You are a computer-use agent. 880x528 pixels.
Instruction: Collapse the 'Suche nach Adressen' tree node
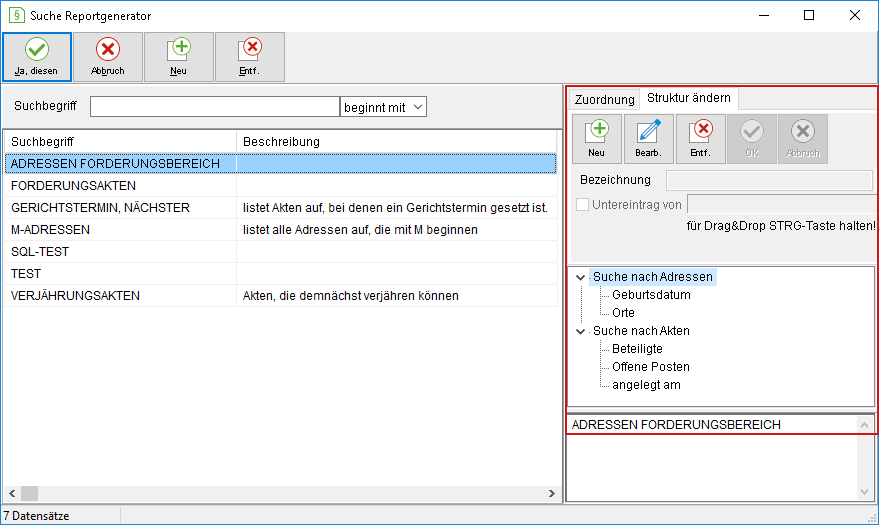[x=580, y=277]
